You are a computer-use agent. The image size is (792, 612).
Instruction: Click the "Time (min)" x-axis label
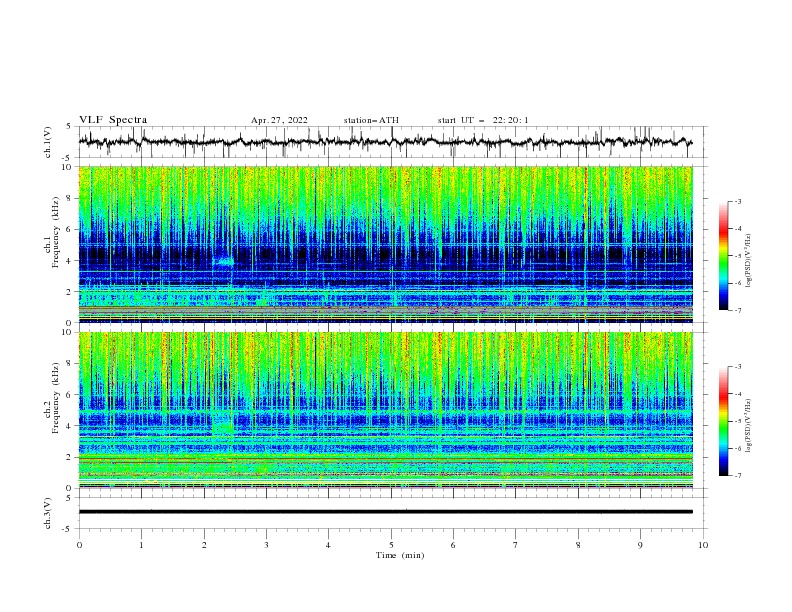400,555
